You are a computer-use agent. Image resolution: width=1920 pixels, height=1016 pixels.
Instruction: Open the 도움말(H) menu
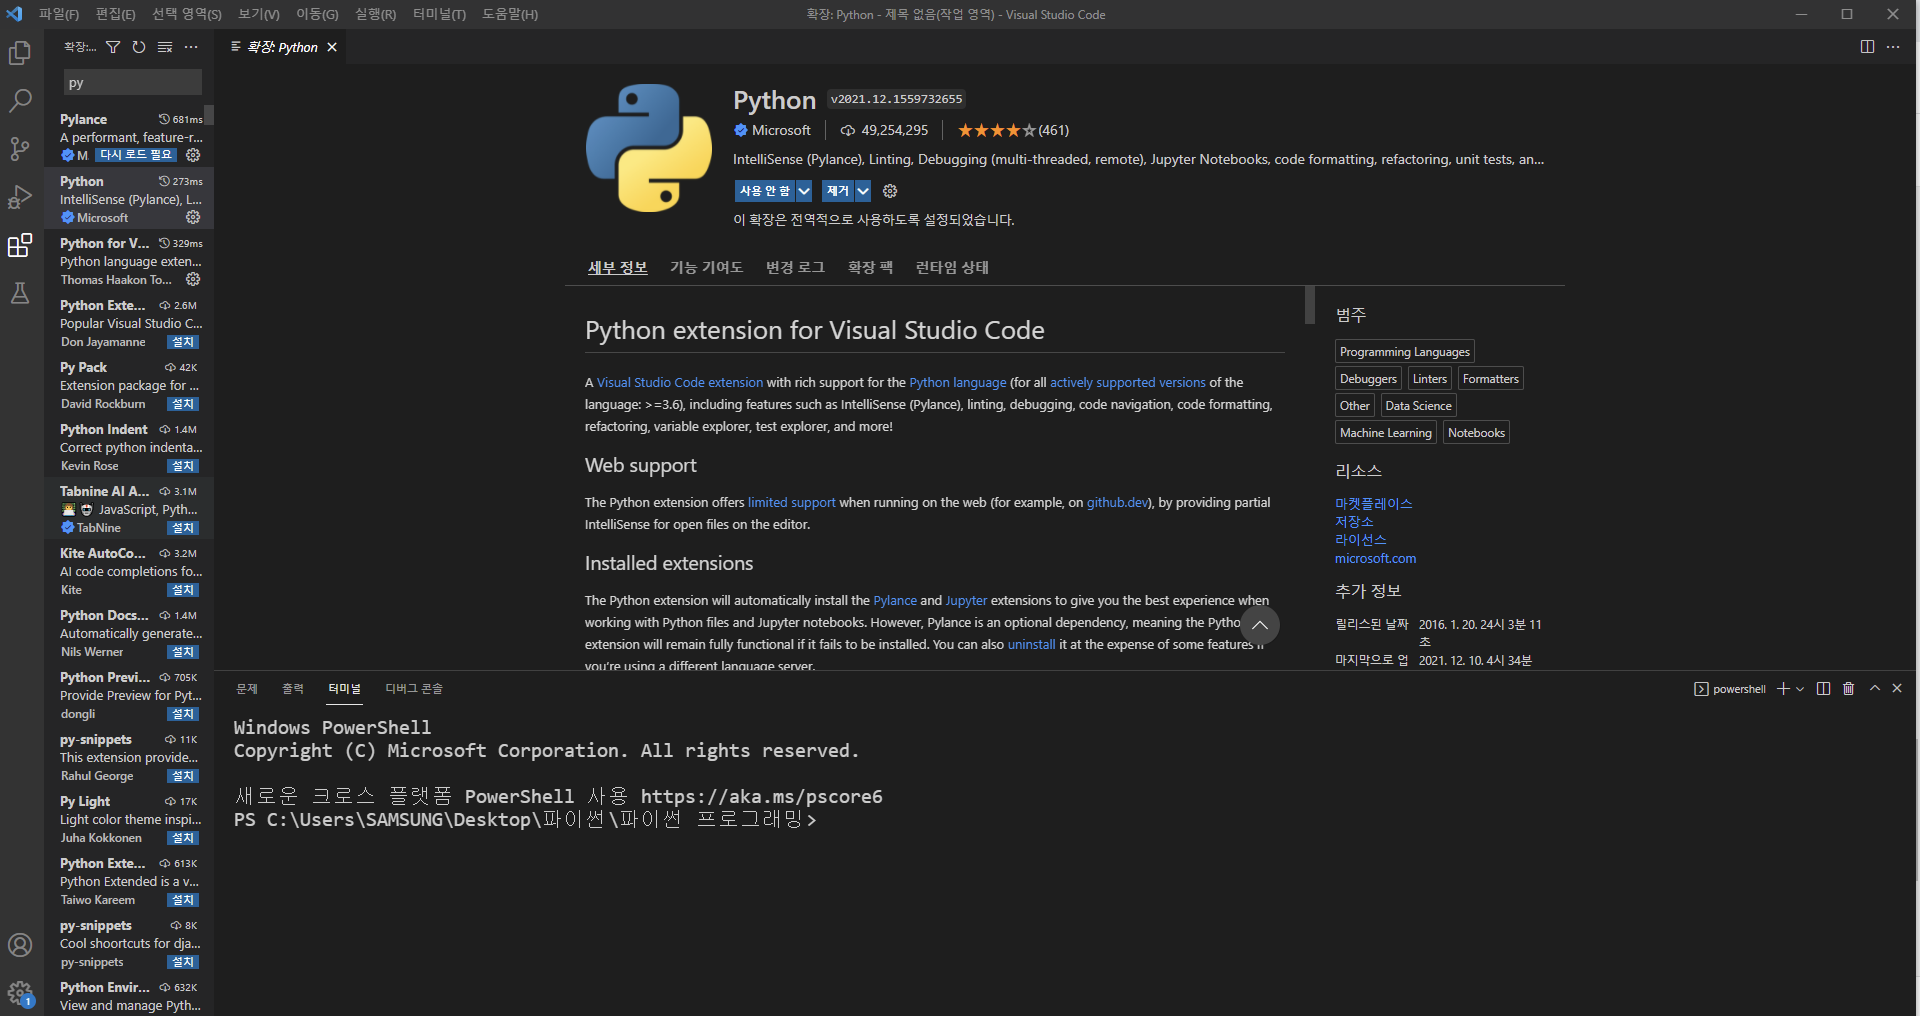pos(510,14)
